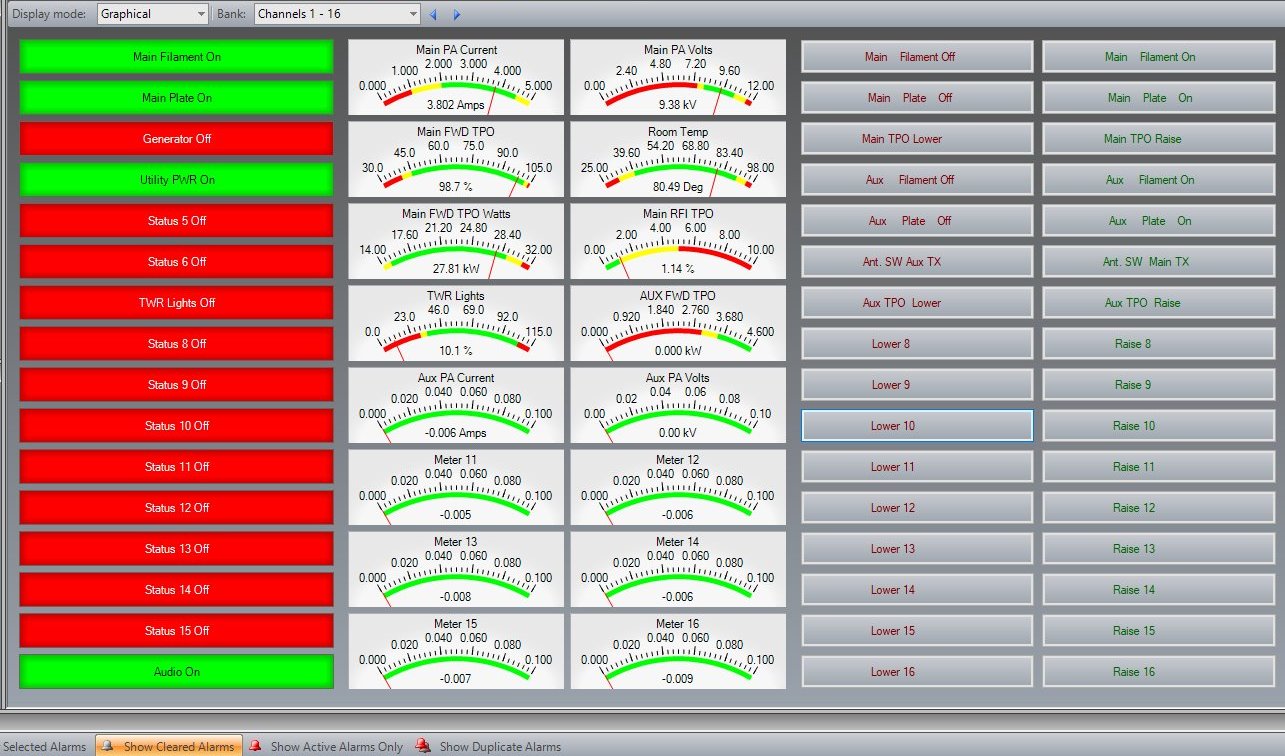
Task: Open the Display mode dropdown
Action: pos(153,14)
